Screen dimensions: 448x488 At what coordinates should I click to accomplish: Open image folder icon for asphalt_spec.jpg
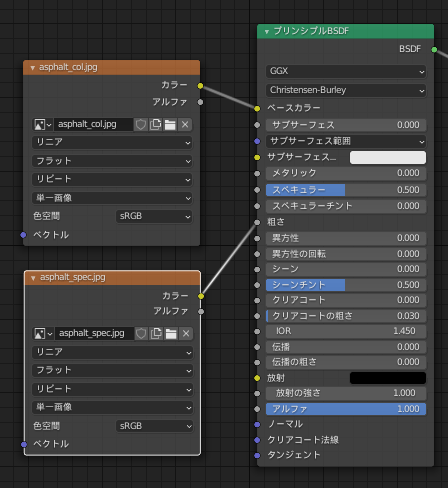171,333
